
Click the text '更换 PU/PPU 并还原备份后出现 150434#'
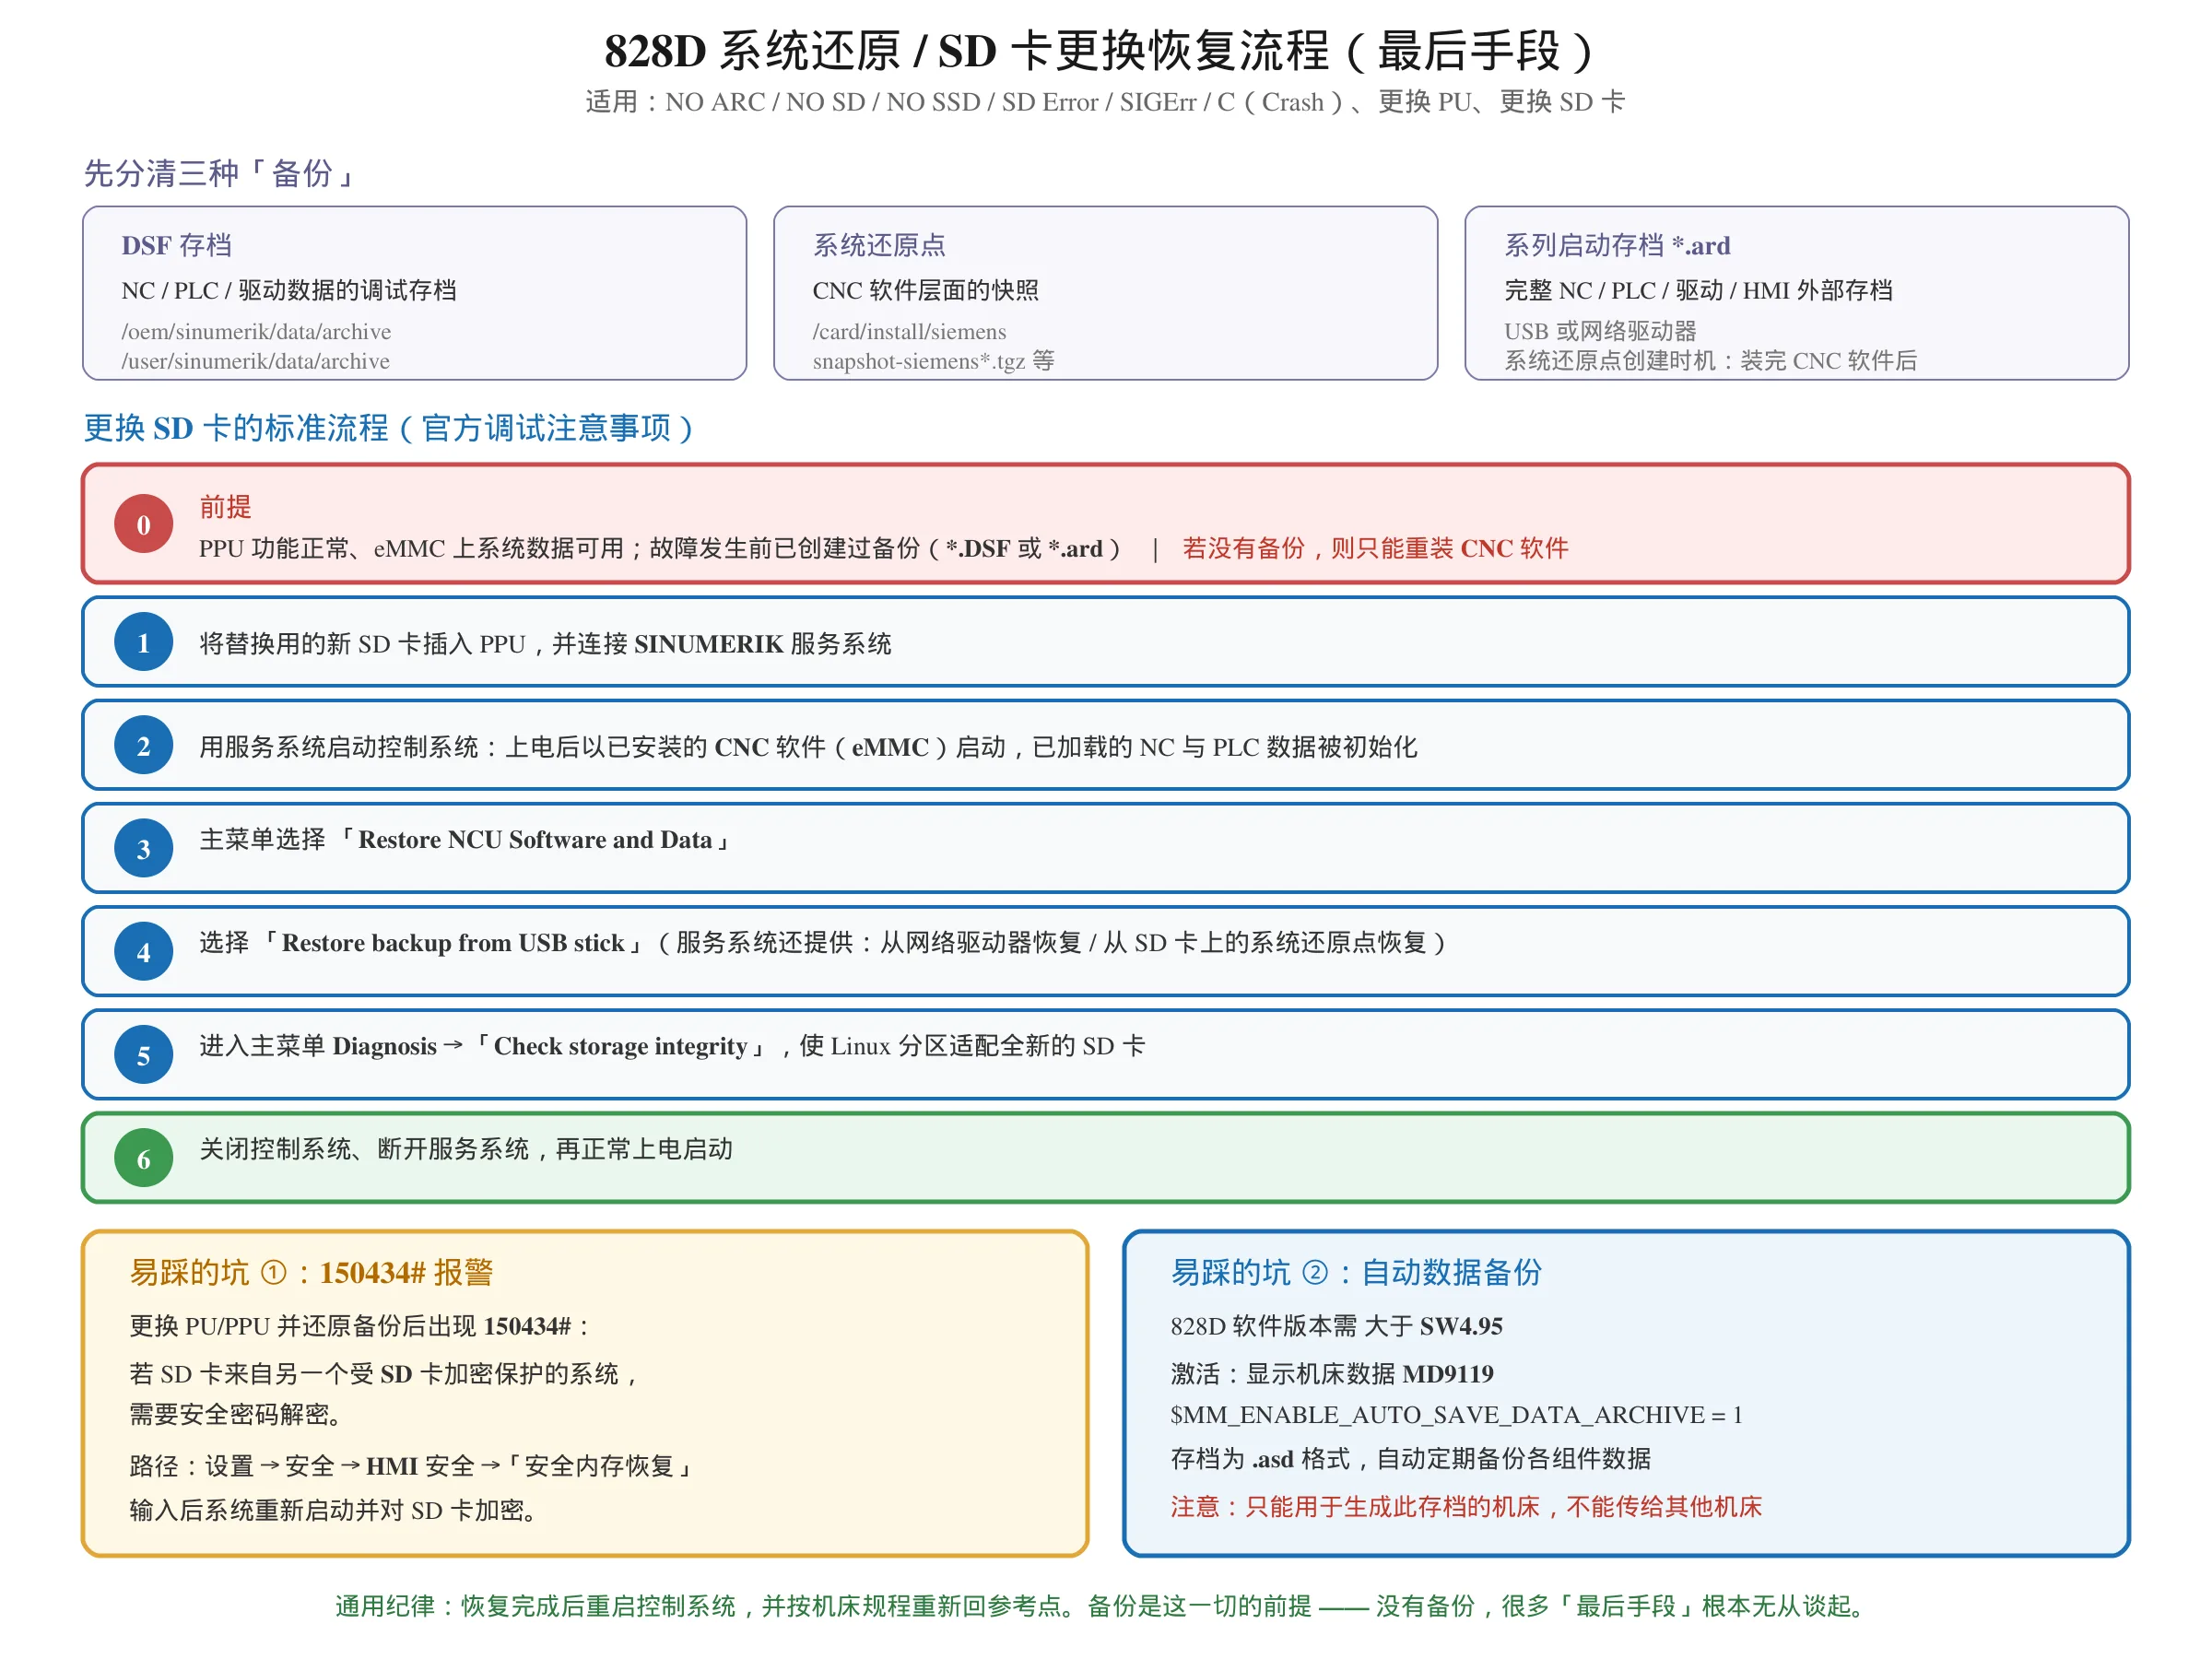[350, 1326]
